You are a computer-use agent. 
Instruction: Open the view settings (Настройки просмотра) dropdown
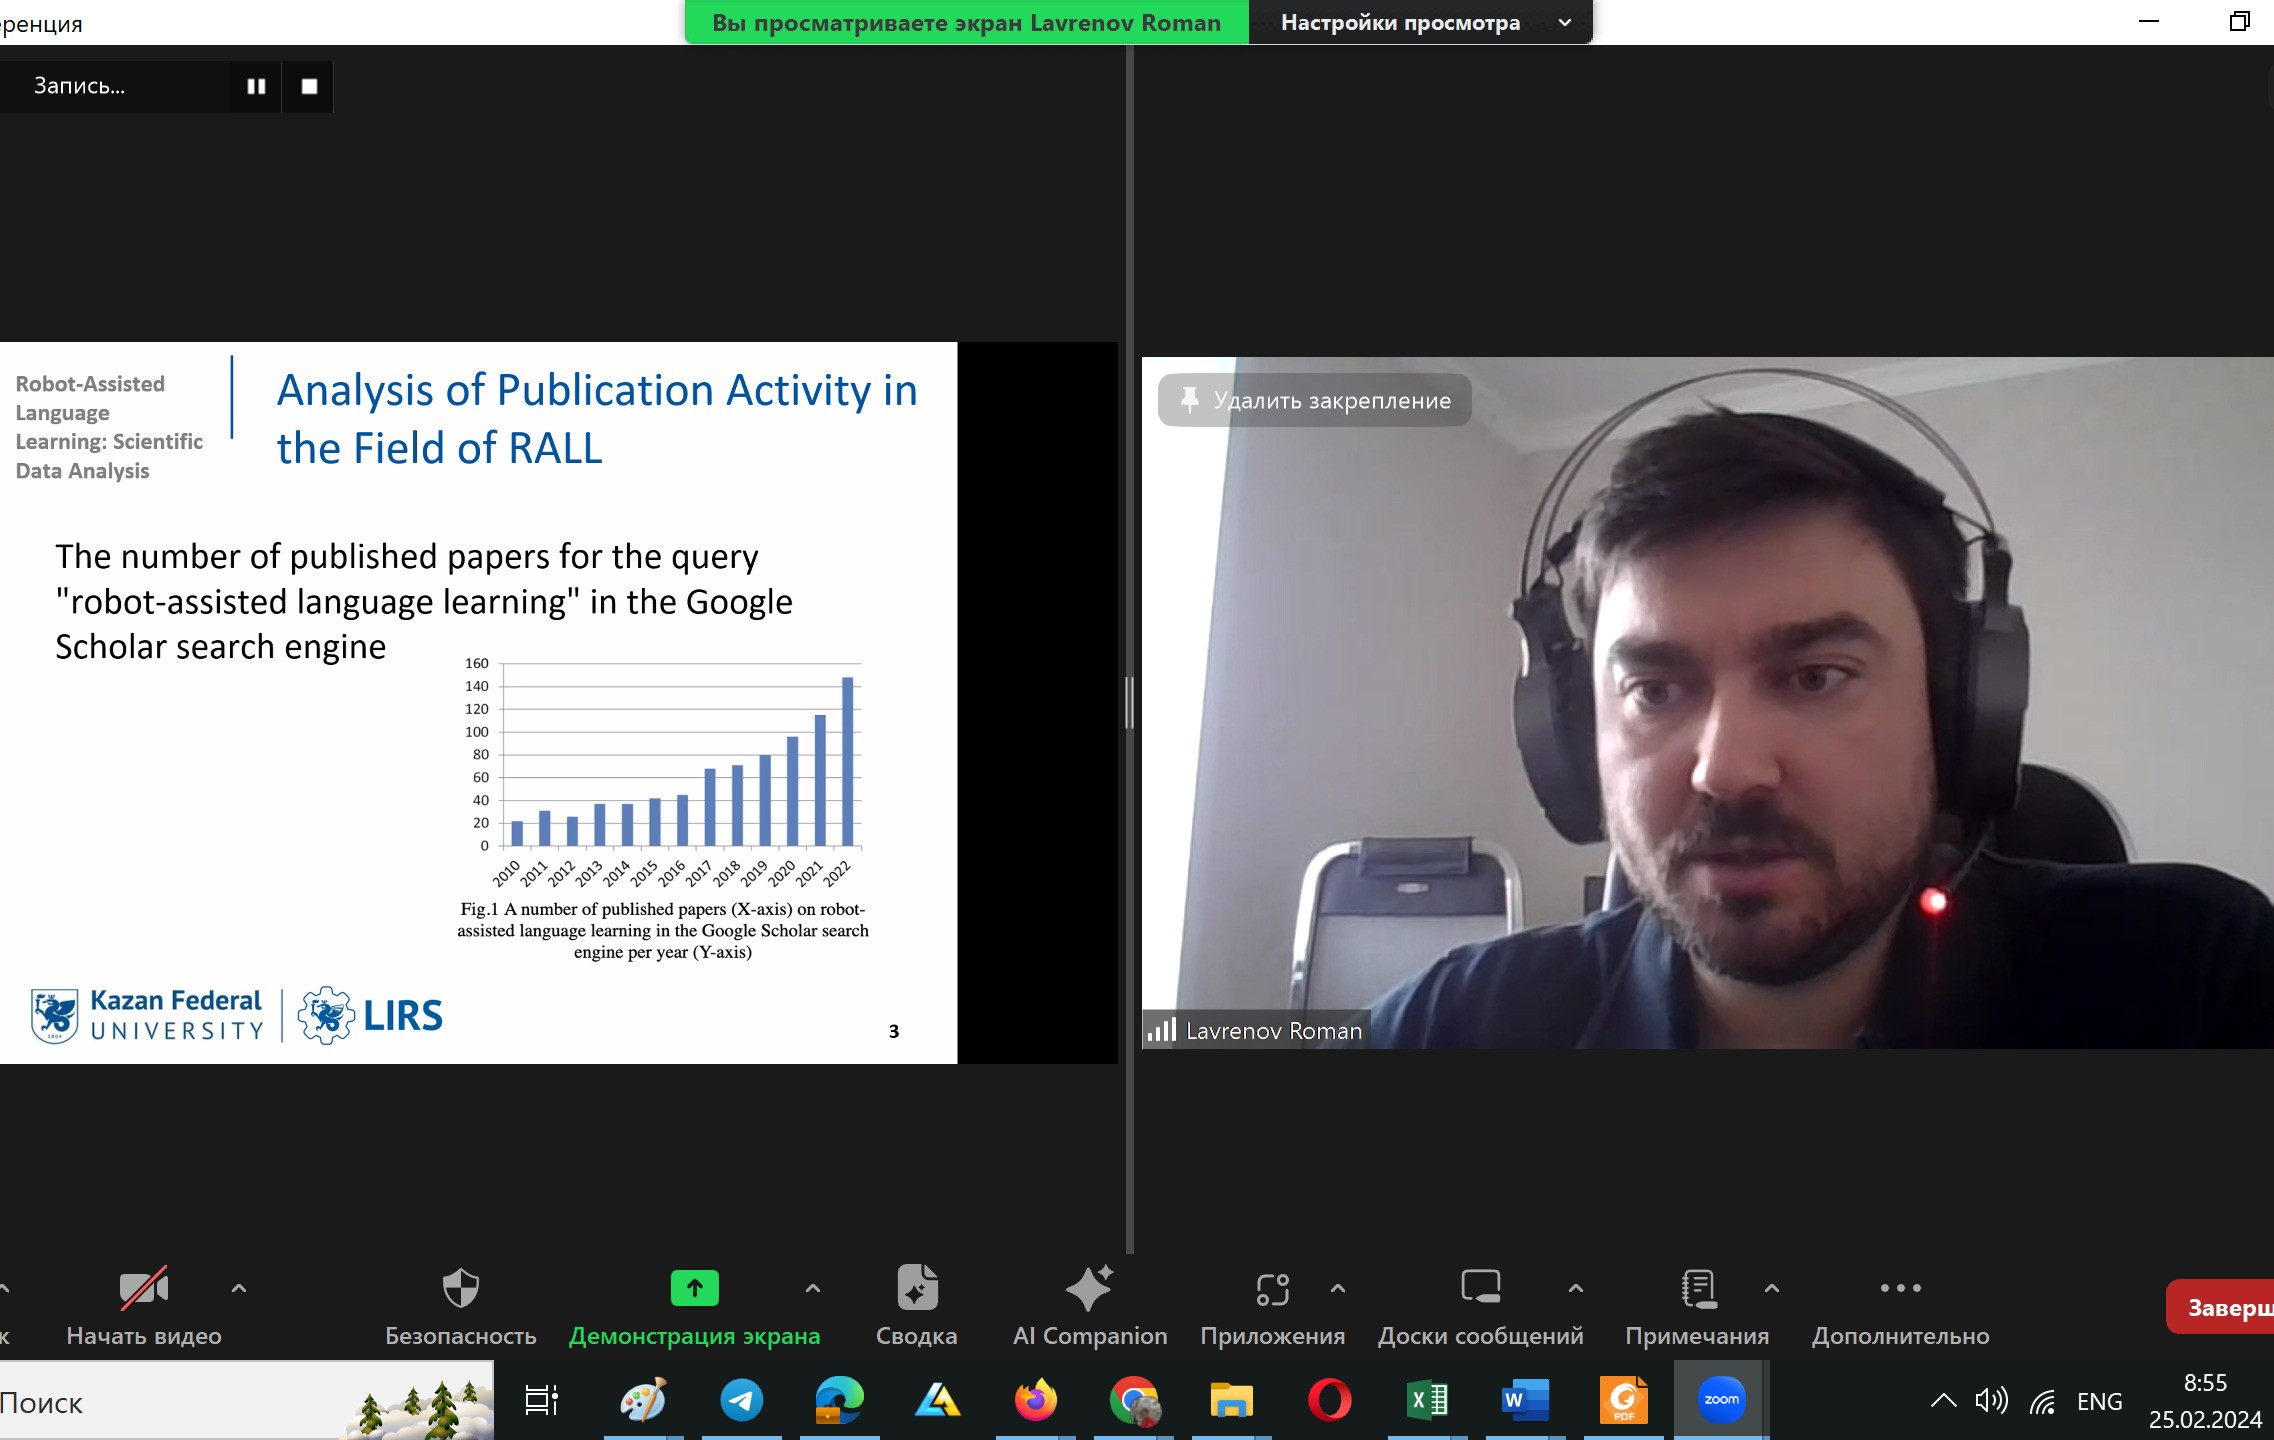[1420, 23]
